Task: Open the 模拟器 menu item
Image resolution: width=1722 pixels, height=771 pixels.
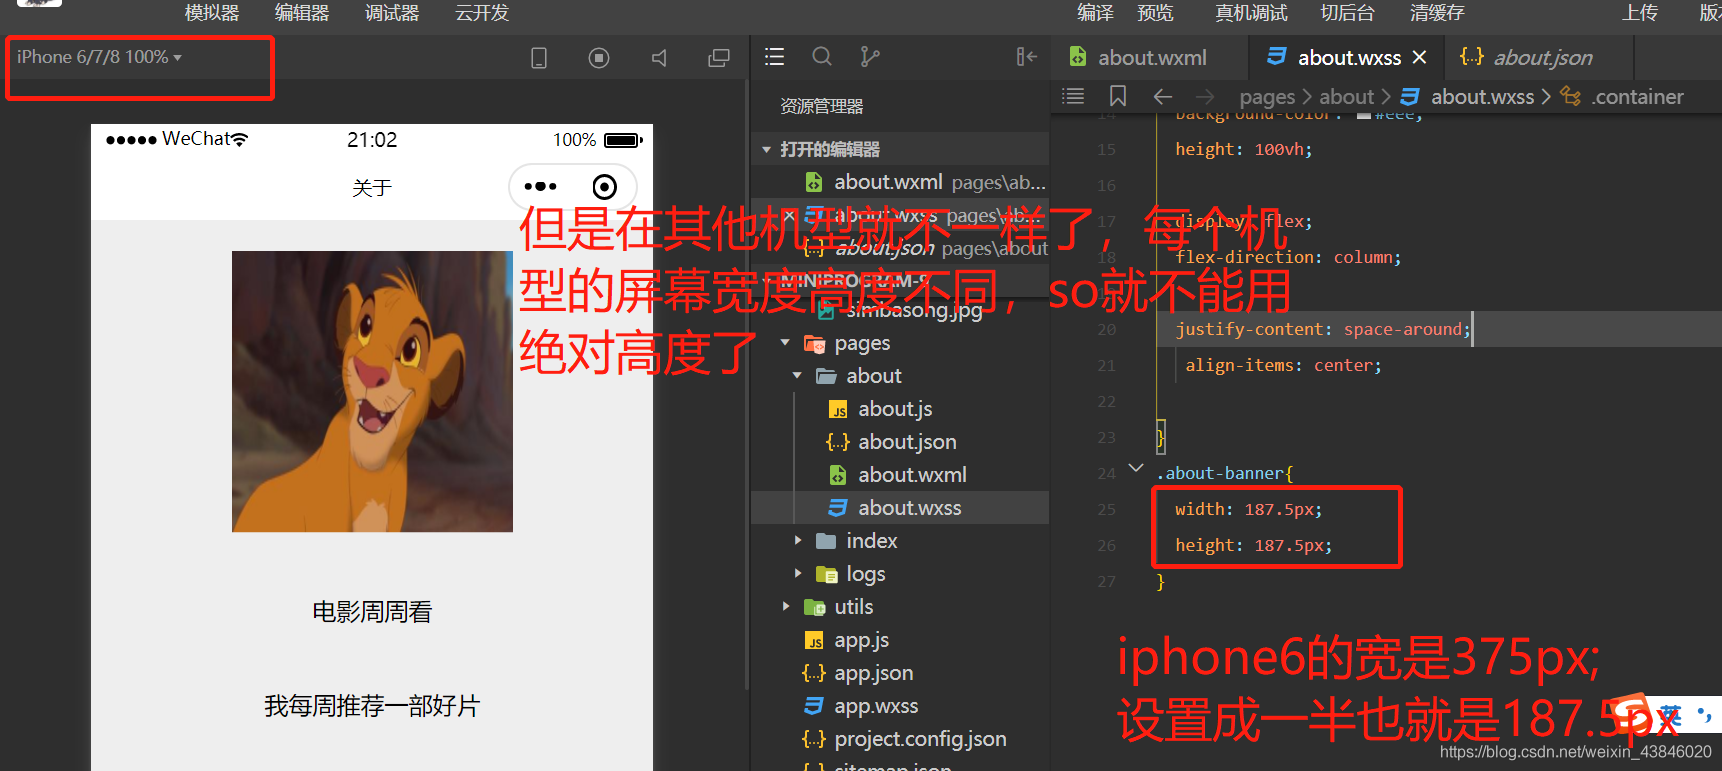Action: (212, 13)
